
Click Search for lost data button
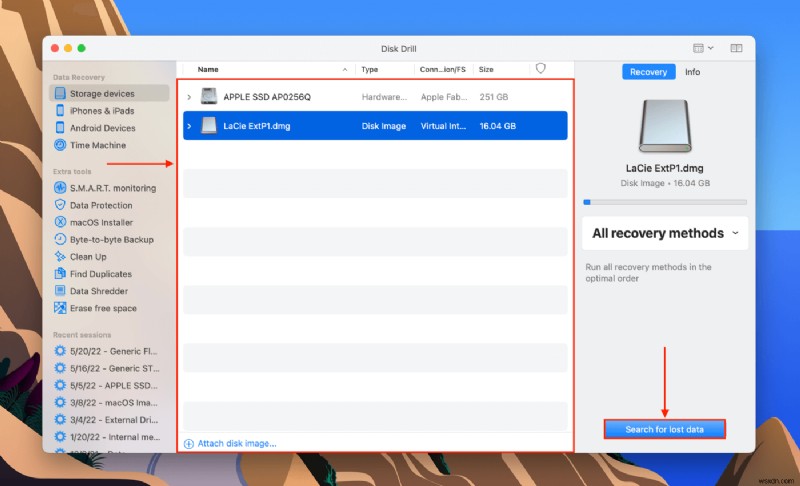[664, 429]
